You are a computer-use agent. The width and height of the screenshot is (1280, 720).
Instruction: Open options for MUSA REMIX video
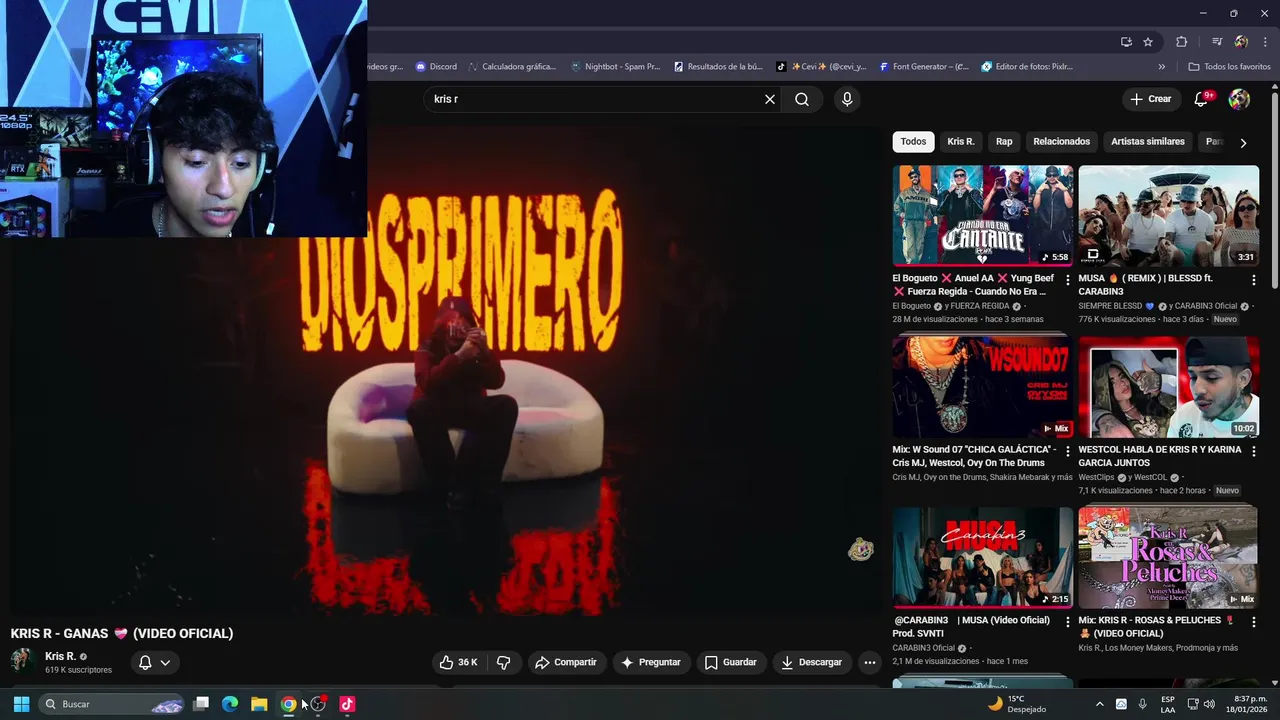coord(1254,280)
